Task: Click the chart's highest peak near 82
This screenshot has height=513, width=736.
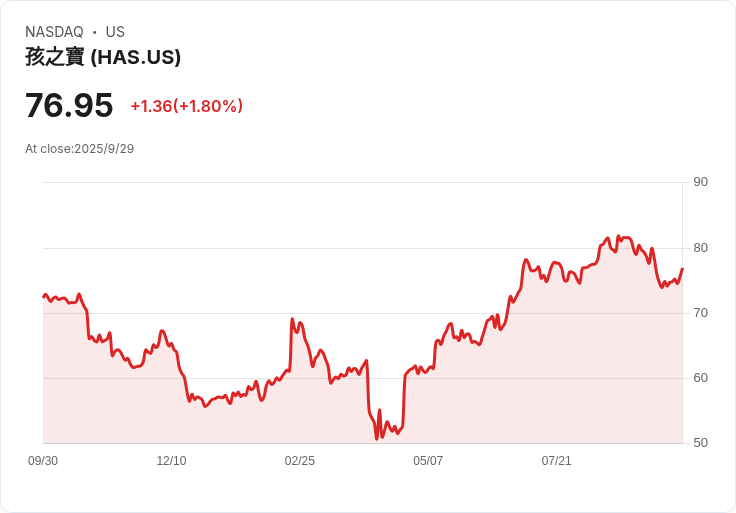Action: point(618,236)
